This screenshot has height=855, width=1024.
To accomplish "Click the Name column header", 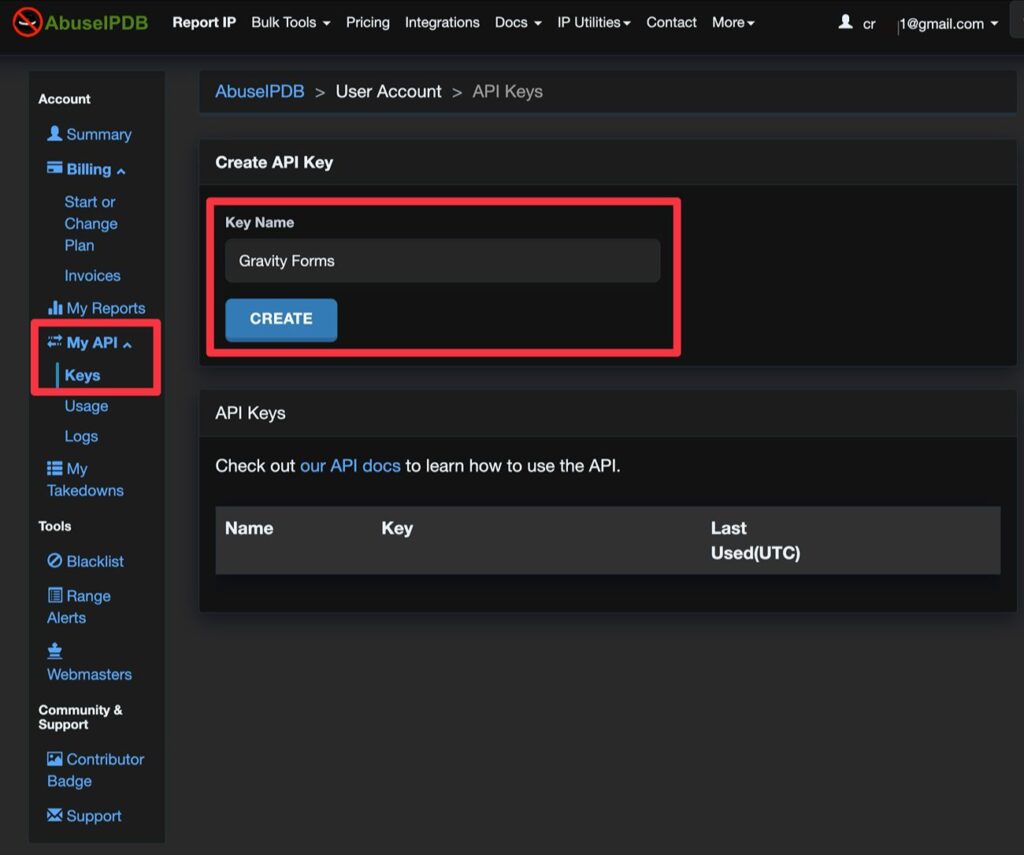I will click(x=249, y=528).
